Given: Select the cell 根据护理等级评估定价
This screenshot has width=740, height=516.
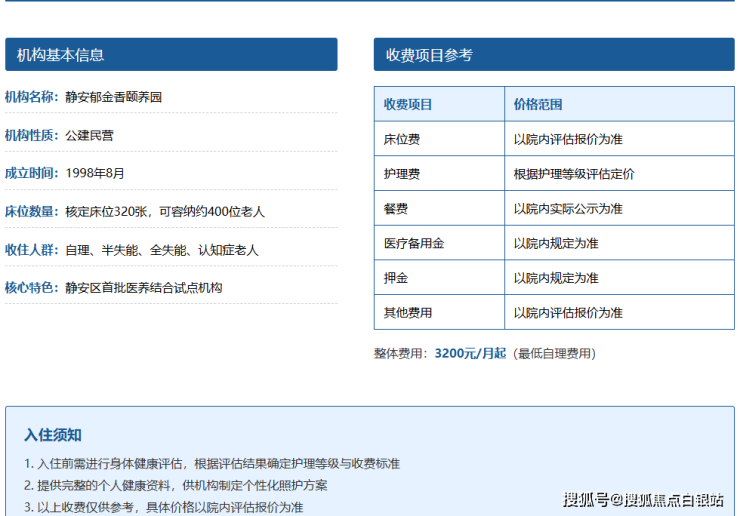Looking at the screenshot, I should click(620, 174).
